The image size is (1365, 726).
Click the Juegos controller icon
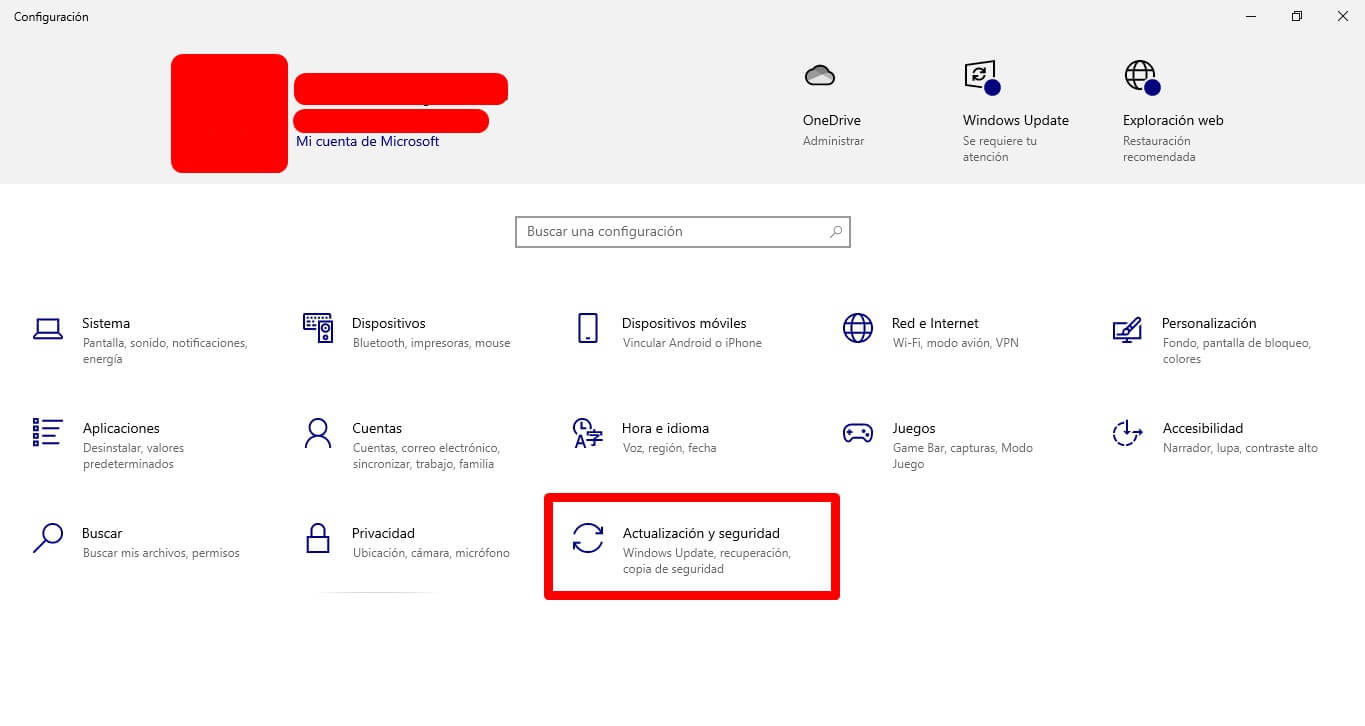858,433
